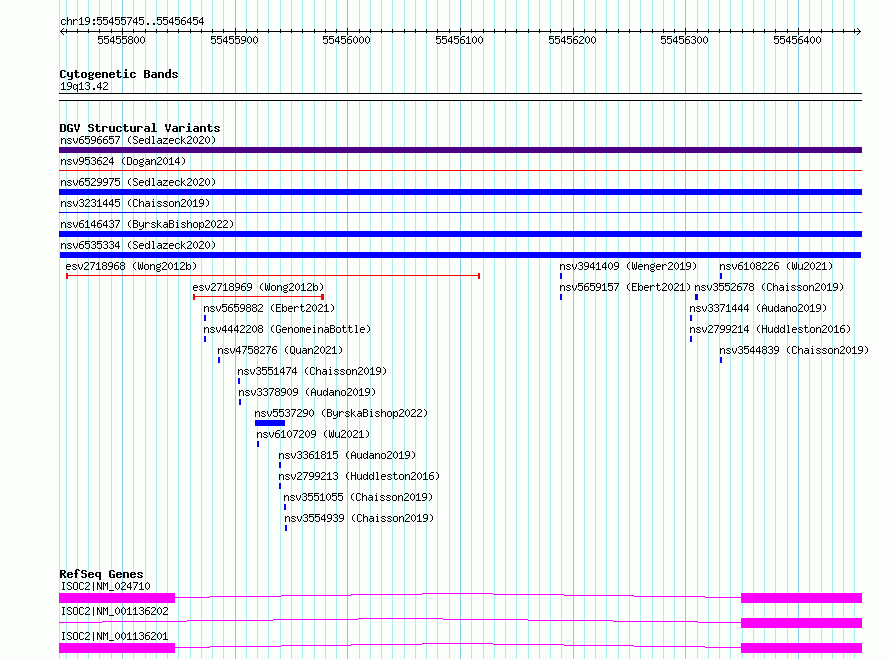
Task: Select the ISOC2|NM_001136201 transcript label
Action: (115, 636)
